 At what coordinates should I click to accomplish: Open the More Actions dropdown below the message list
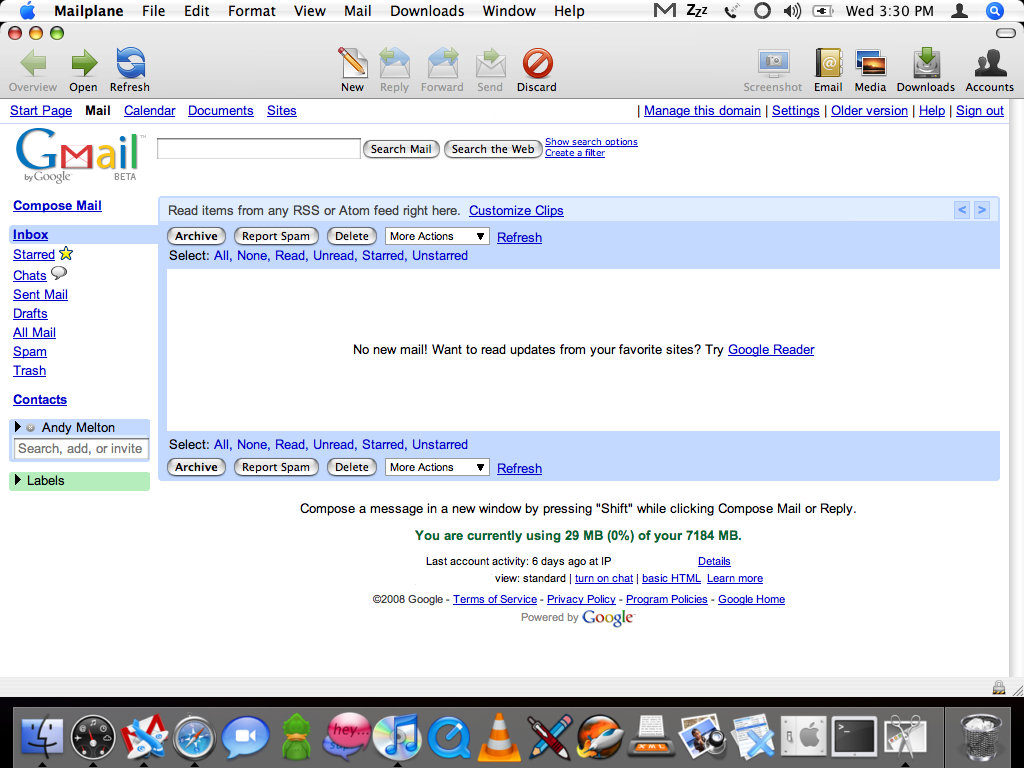click(437, 468)
